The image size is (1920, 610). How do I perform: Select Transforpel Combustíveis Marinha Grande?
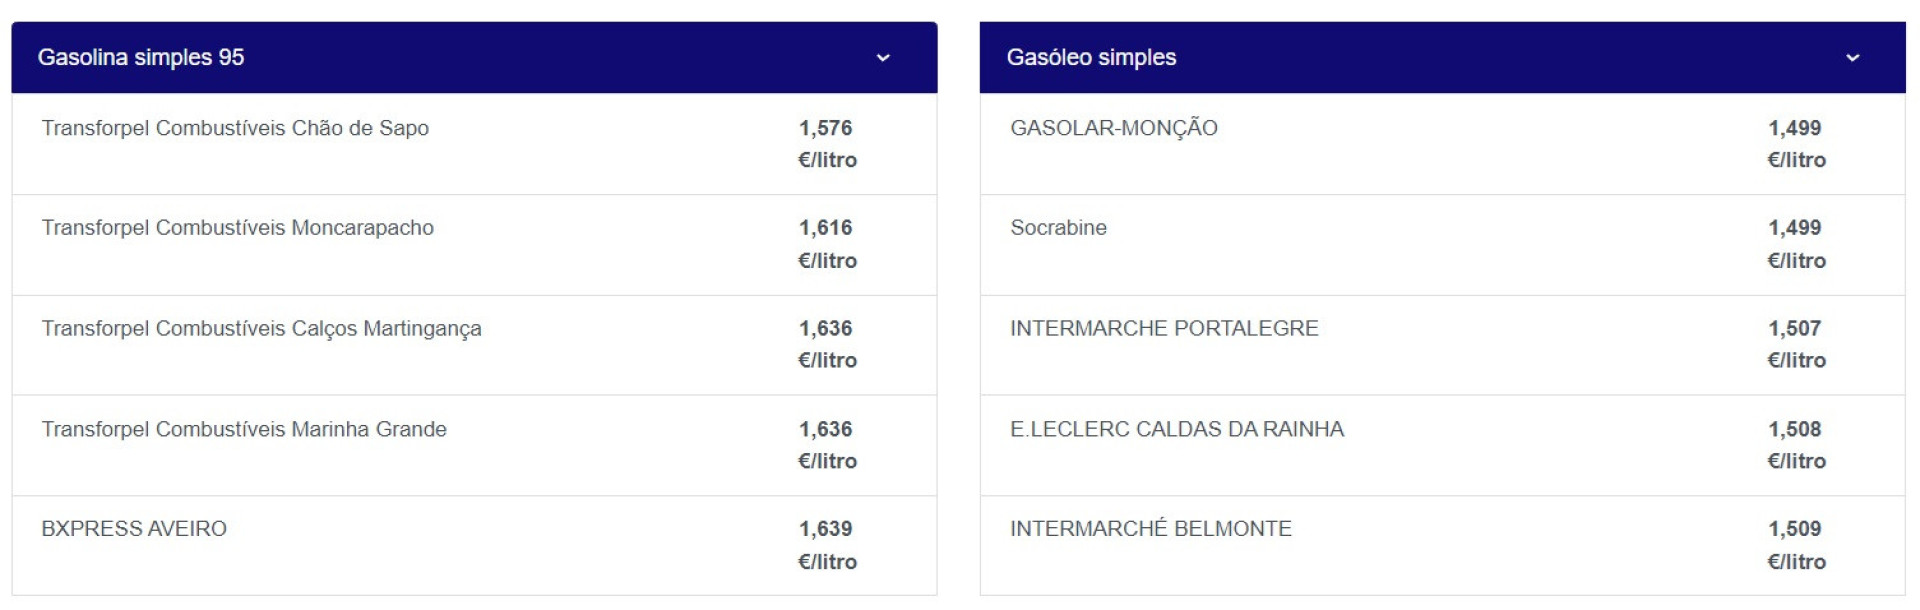point(244,429)
